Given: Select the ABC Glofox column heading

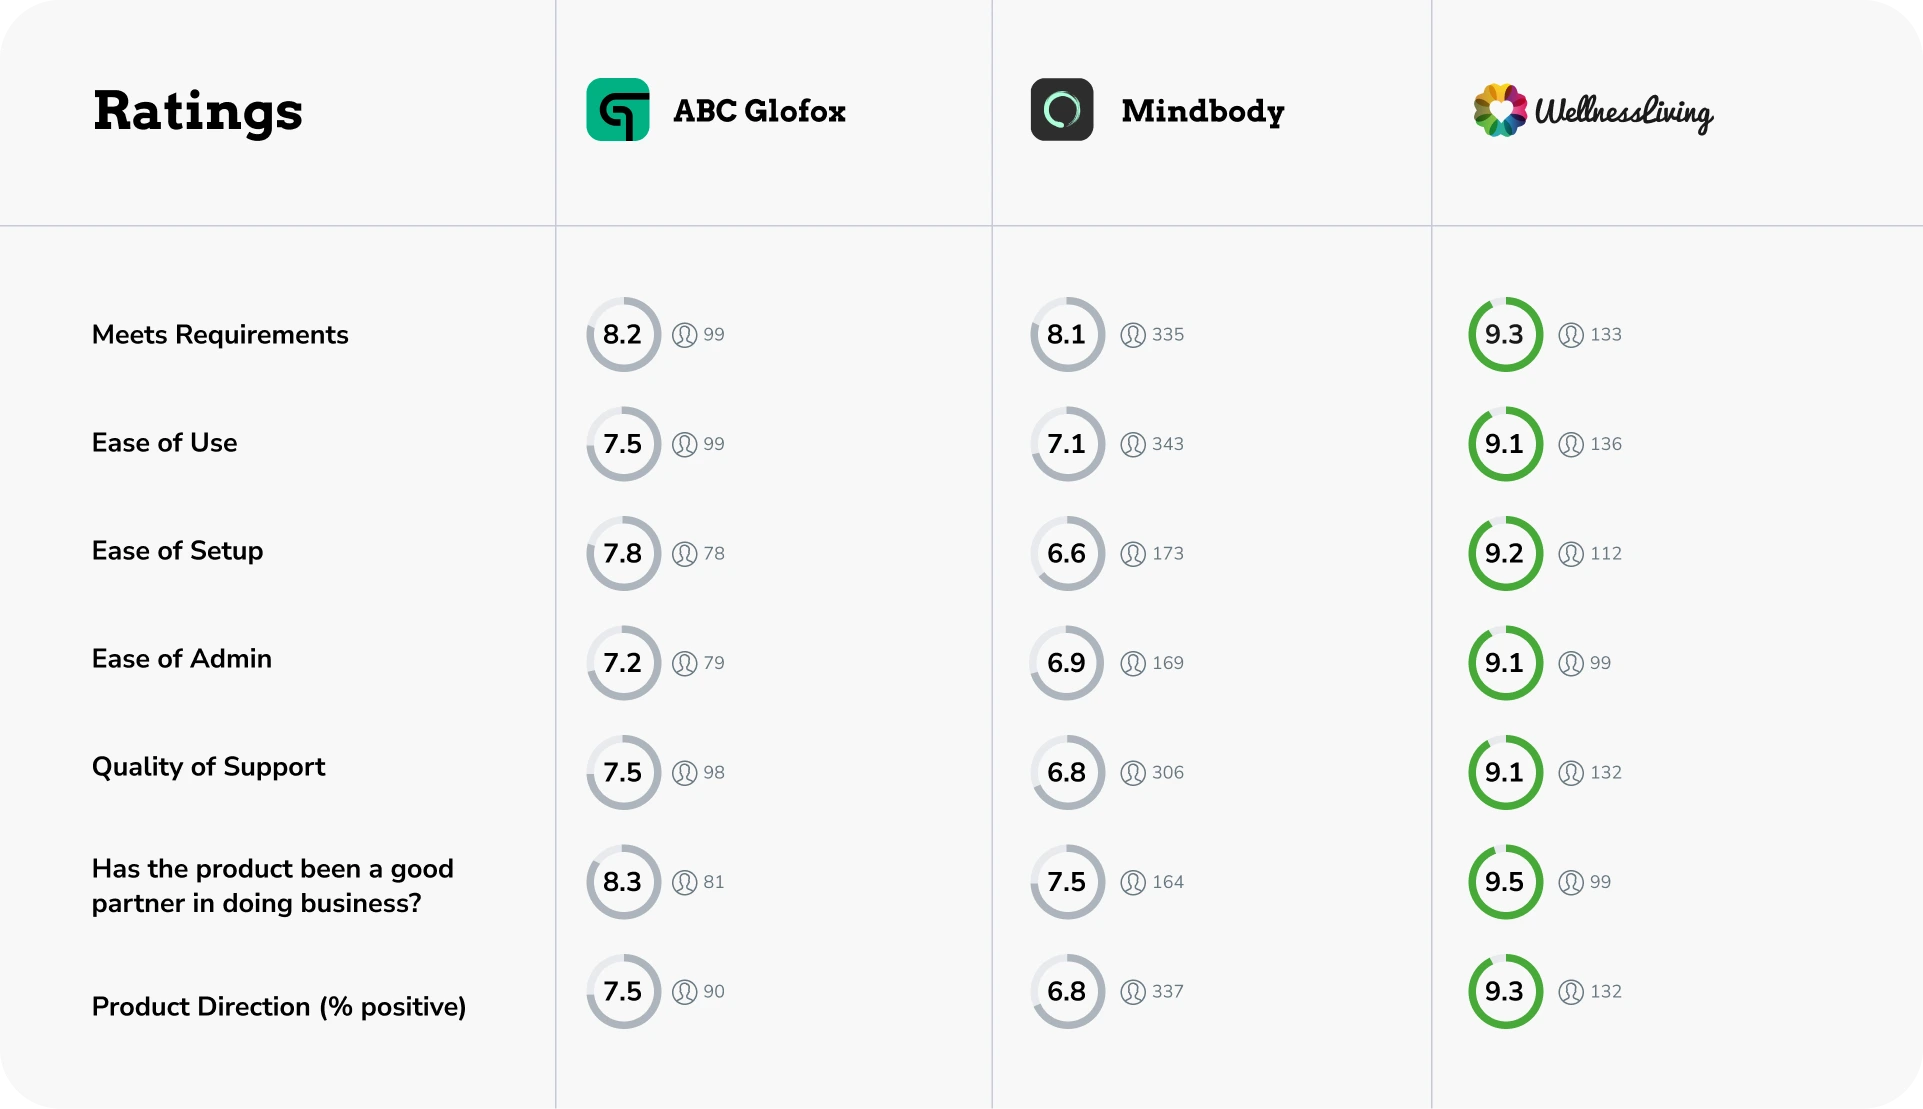Looking at the screenshot, I should (x=759, y=111).
